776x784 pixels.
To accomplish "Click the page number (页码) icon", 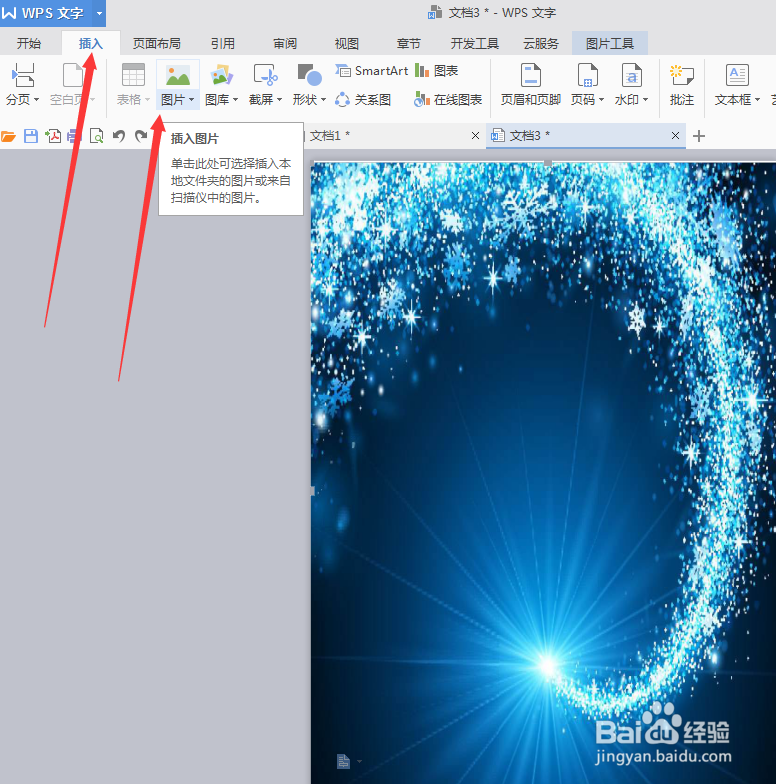I will click(588, 76).
